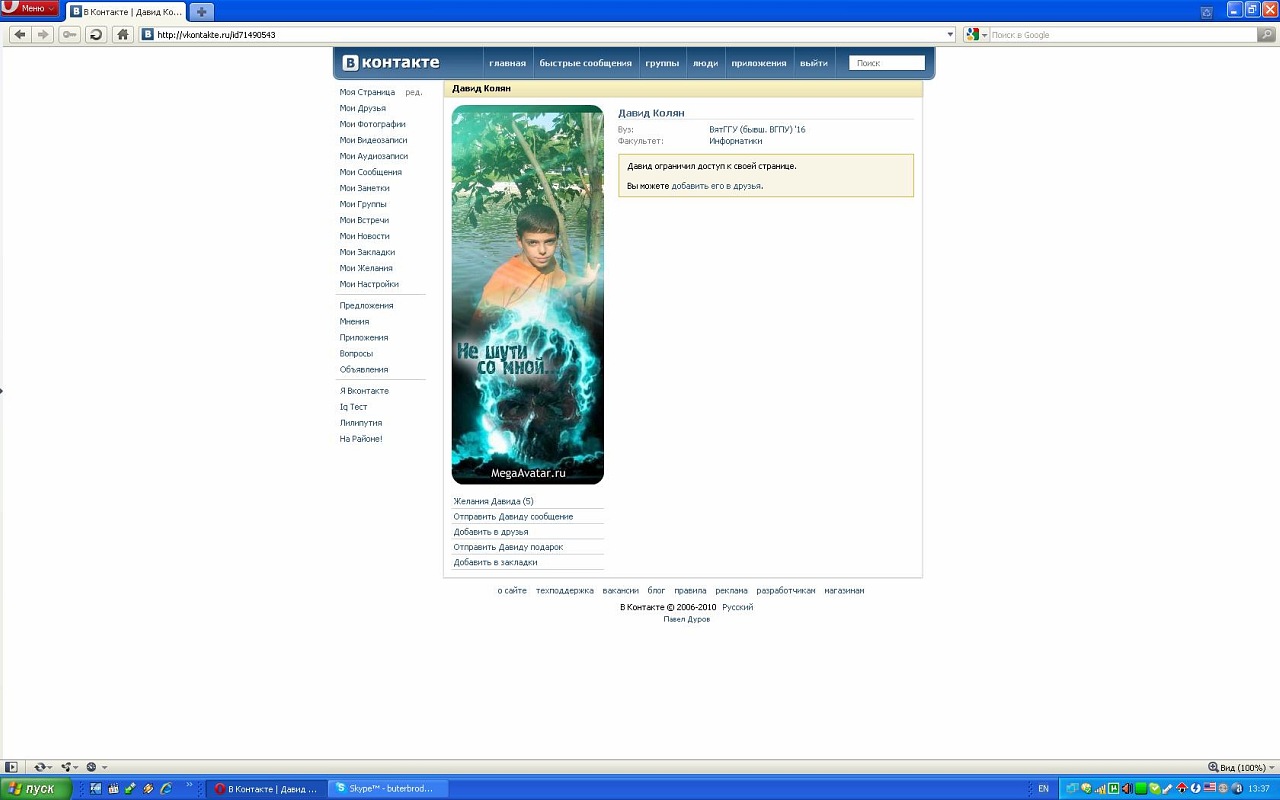Open the Google search engine selector dropdown
Screen dimensions: 1280x800
point(976,35)
